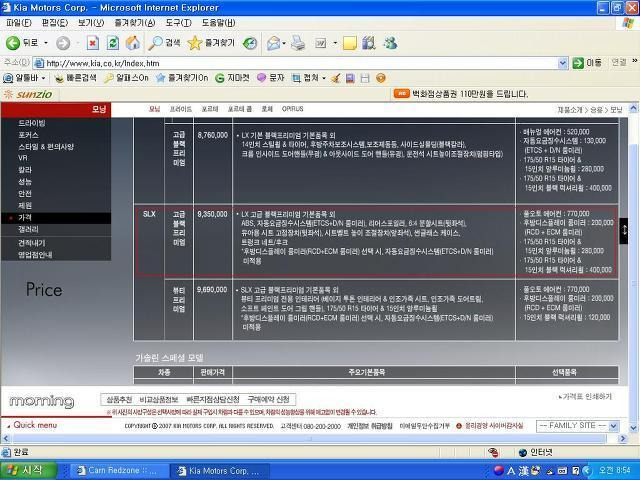Click the 문자 message toolbar item
Viewport: 640px width, 480px height.
coord(270,78)
